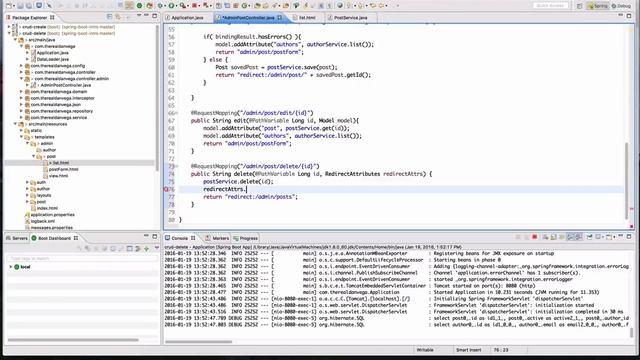Click the red Stop toolbar icon
The height and width of the screenshot is (360, 640).
click(195, 6)
